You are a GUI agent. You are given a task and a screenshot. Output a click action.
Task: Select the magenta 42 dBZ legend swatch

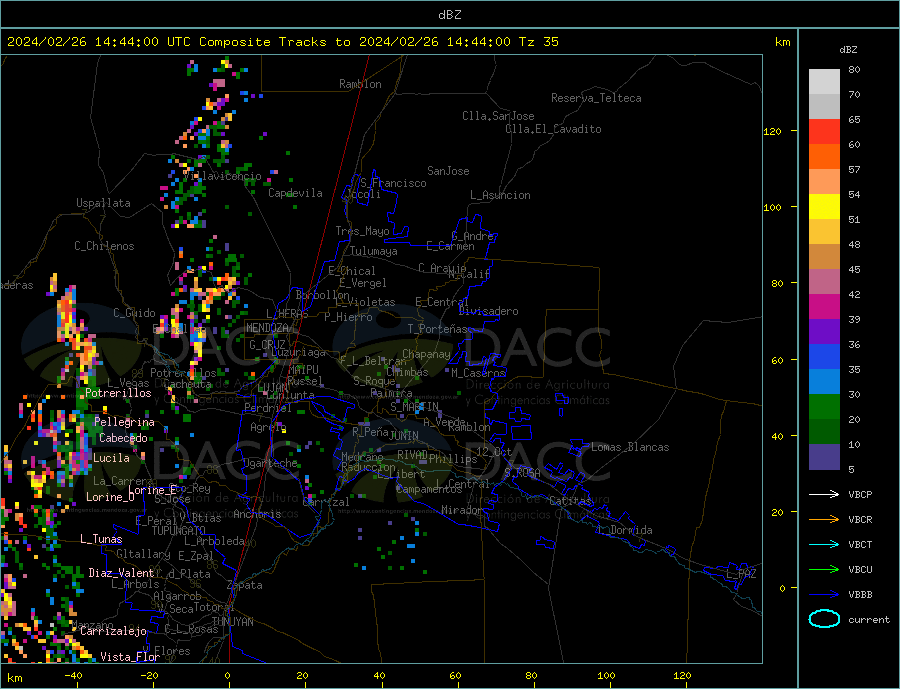click(824, 306)
